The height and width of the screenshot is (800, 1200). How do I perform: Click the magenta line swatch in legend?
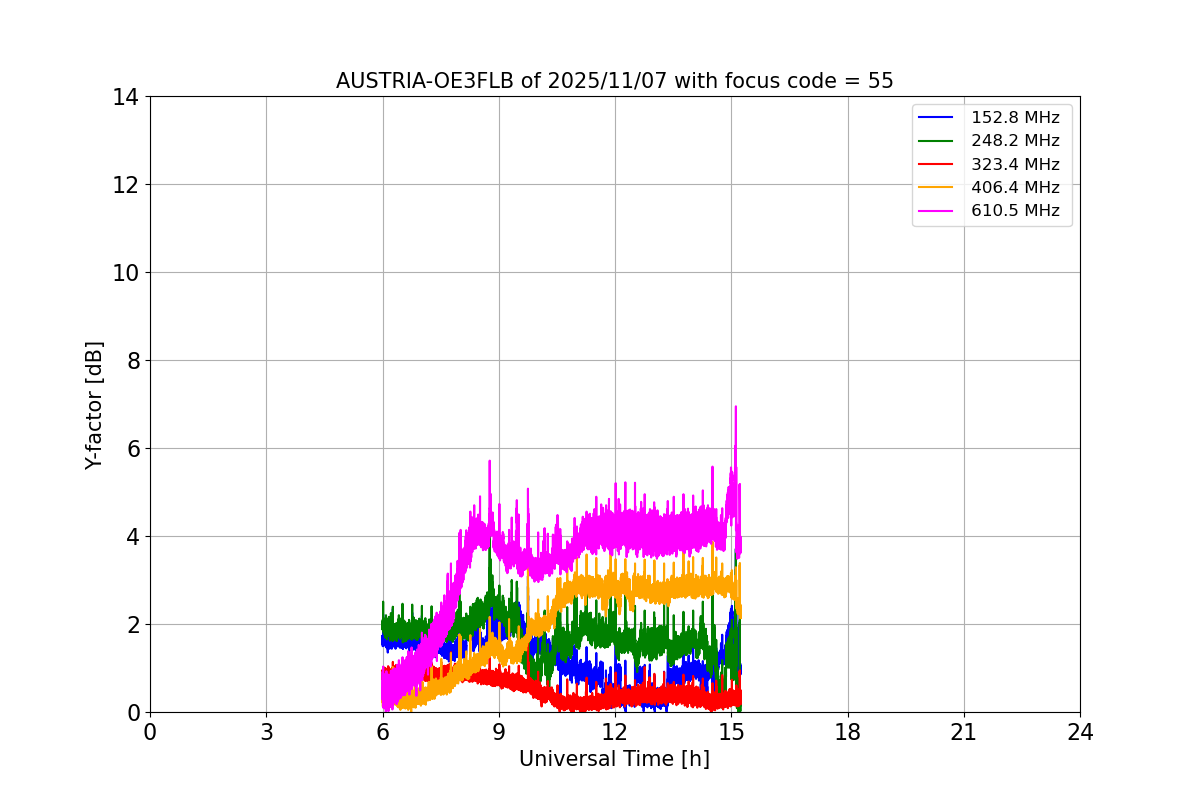click(937, 210)
